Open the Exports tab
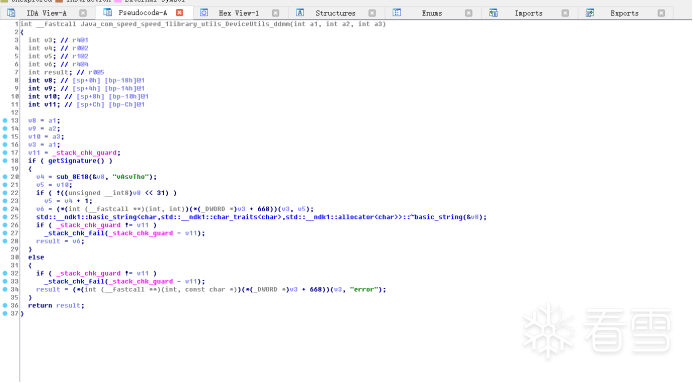 coord(624,13)
